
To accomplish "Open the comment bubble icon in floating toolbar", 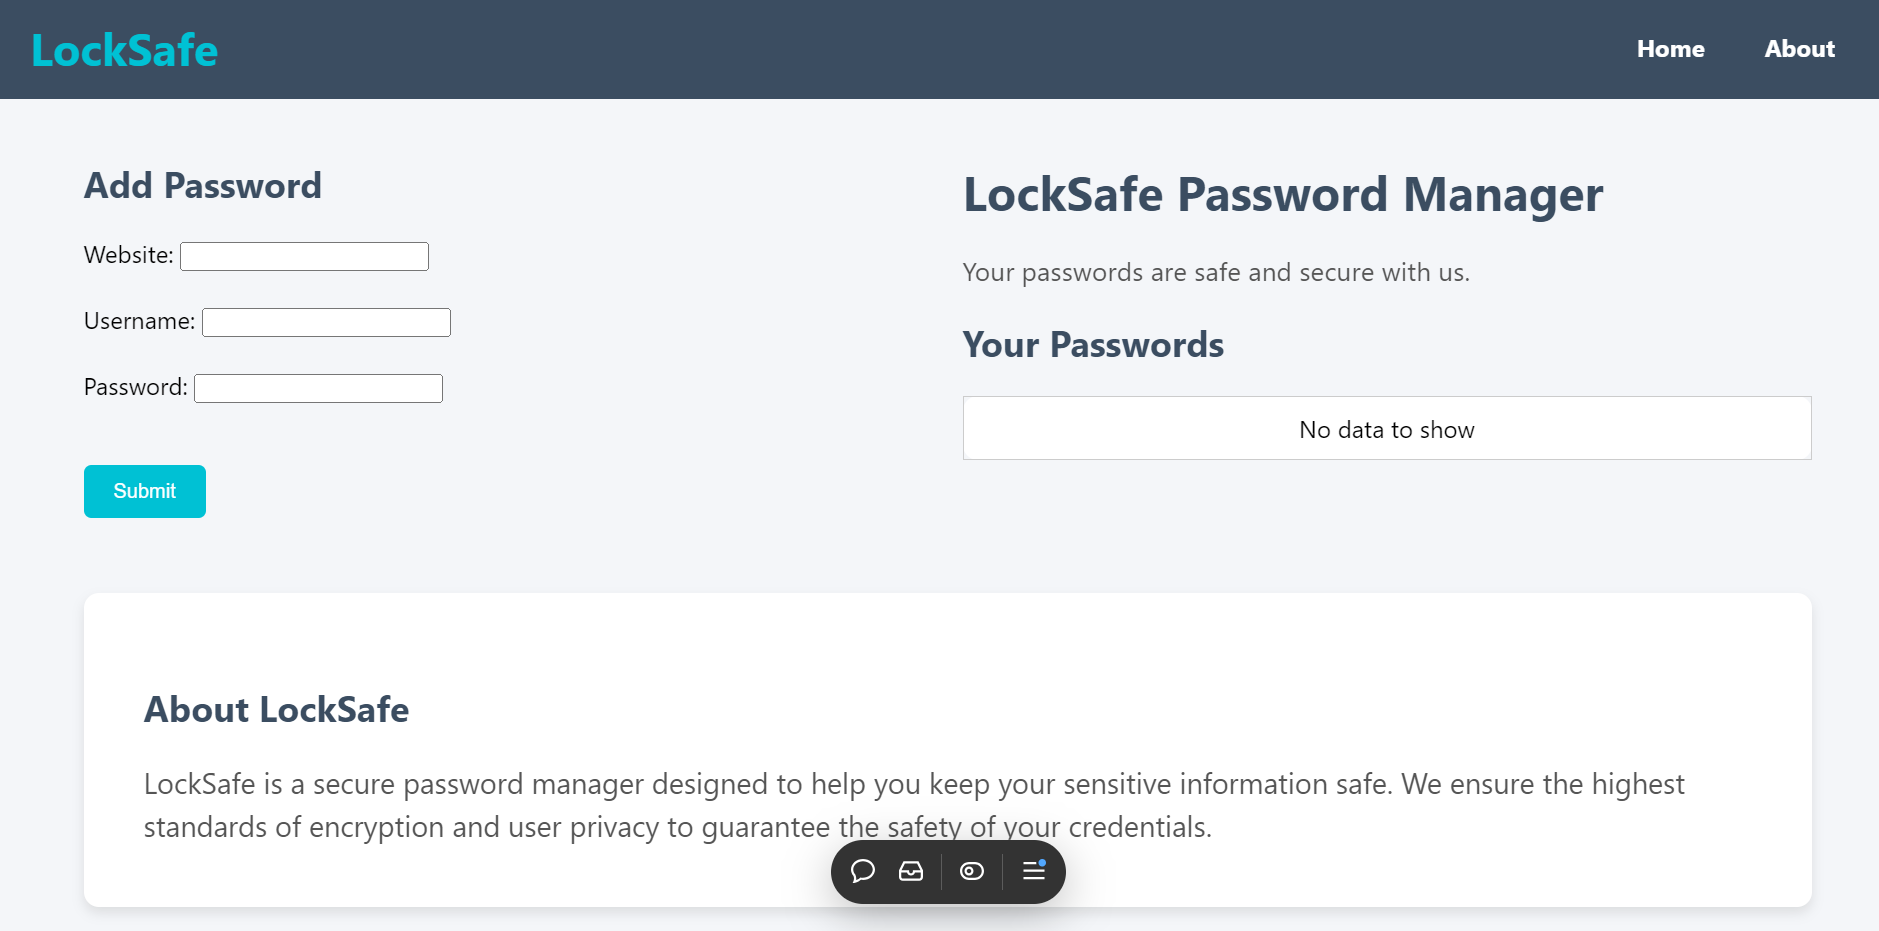I will tap(863, 871).
